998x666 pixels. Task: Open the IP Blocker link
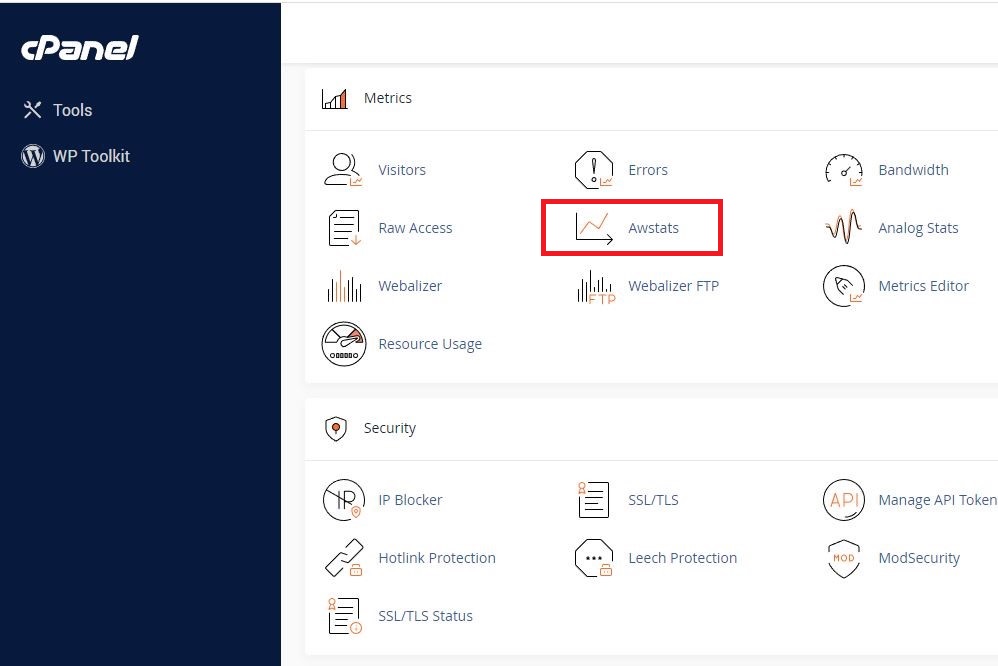click(410, 500)
